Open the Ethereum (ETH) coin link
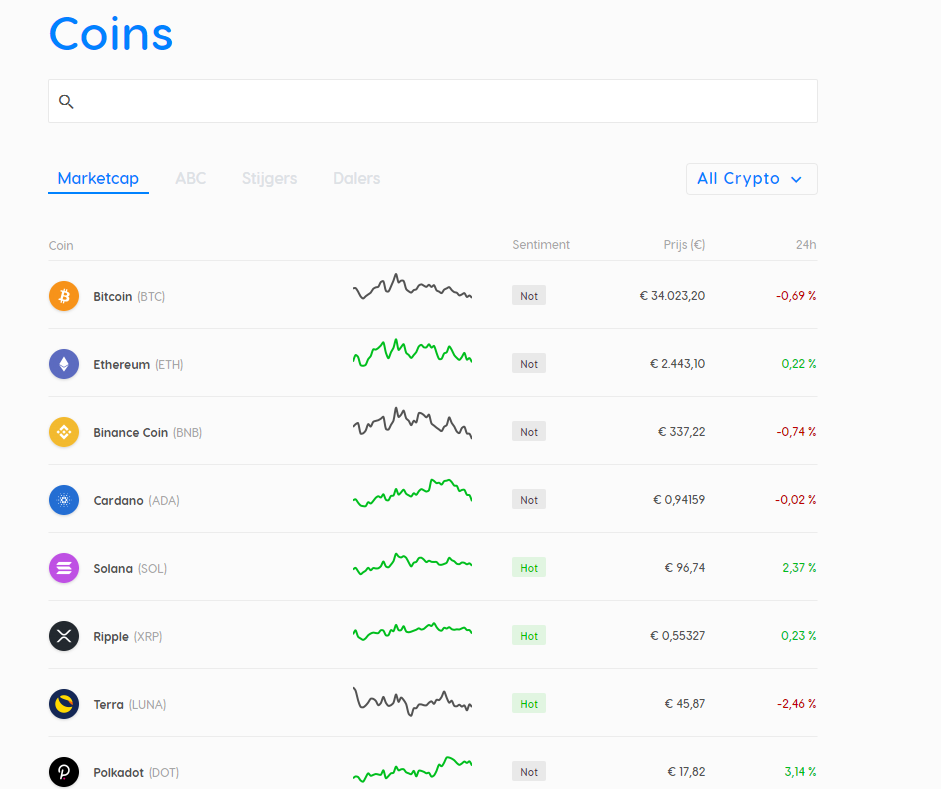Viewport: 941px width, 789px height. pyautogui.click(x=138, y=364)
